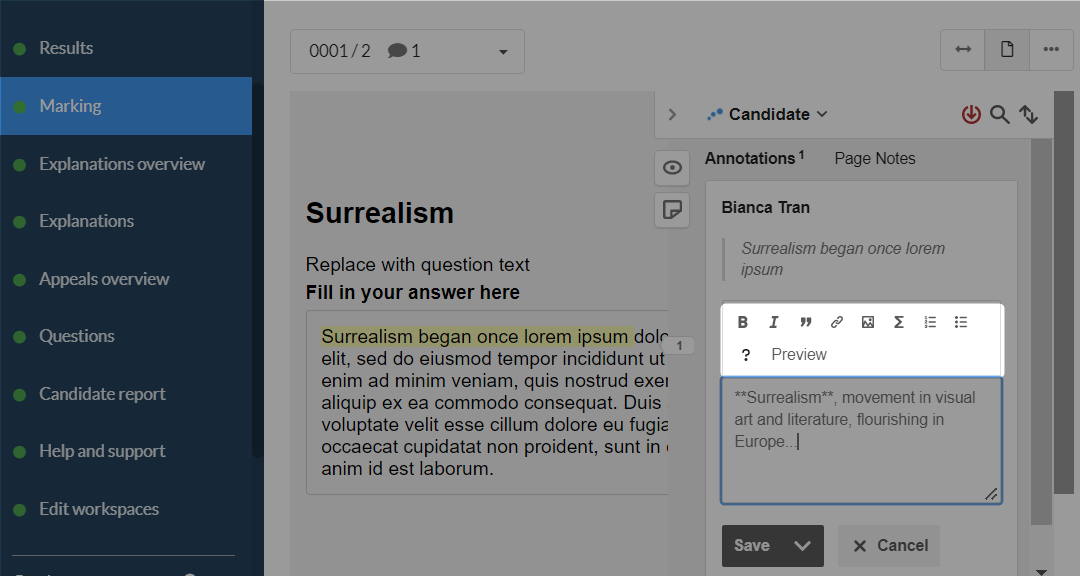The height and width of the screenshot is (576, 1080).
Task: Open the candidate selector 0001/2 dropdown
Action: pyautogui.click(x=407, y=51)
